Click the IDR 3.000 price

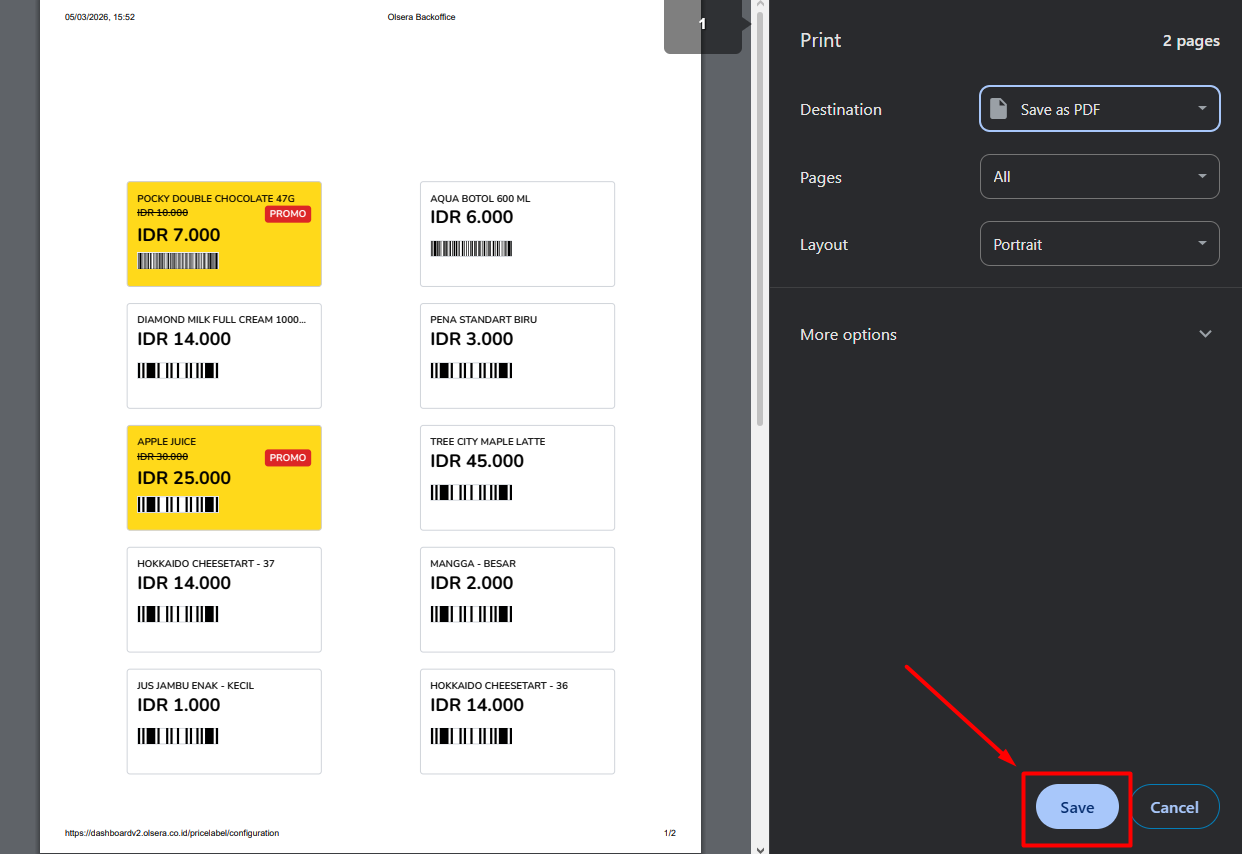point(472,339)
